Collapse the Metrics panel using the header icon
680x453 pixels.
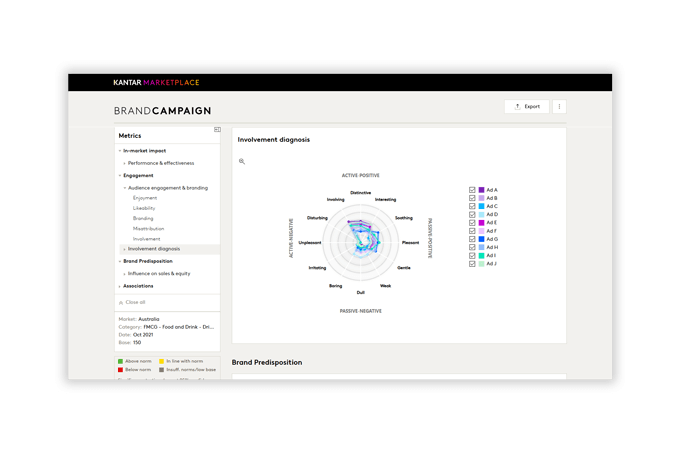(217, 130)
